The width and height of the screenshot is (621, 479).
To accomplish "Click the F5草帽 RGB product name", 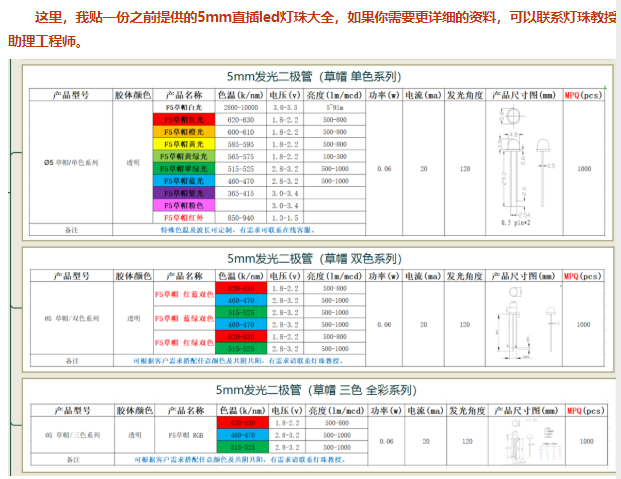I will pyautogui.click(x=186, y=435).
